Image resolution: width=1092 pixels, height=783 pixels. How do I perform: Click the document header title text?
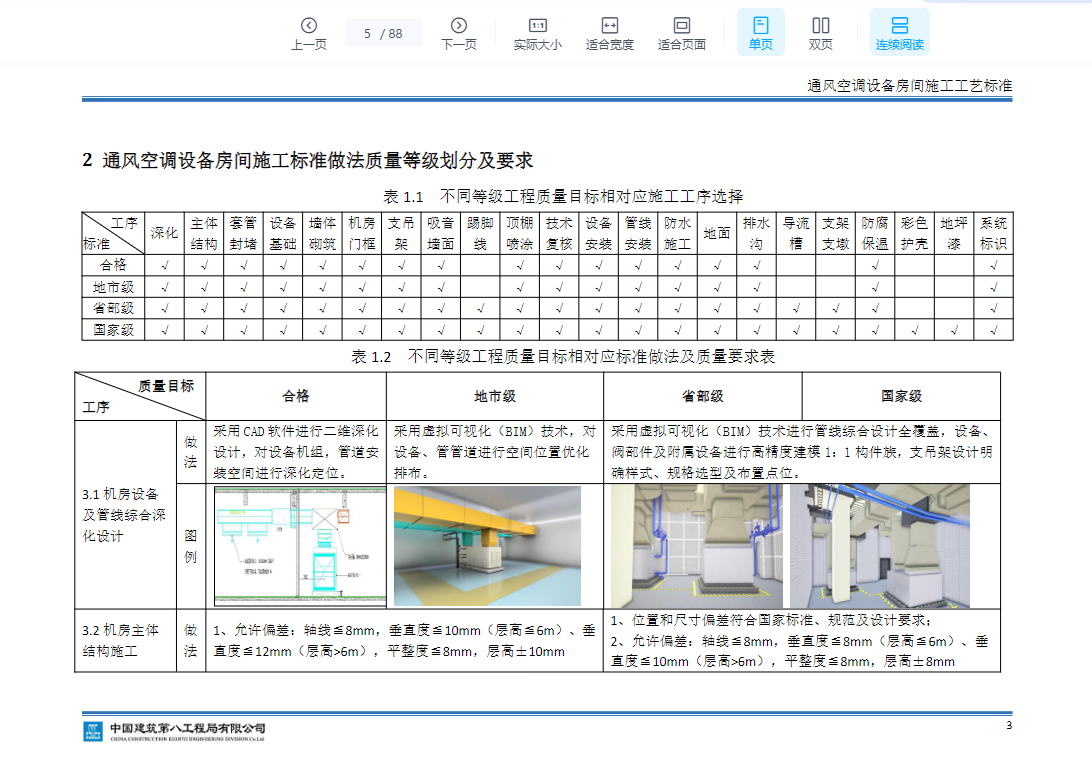coord(909,86)
